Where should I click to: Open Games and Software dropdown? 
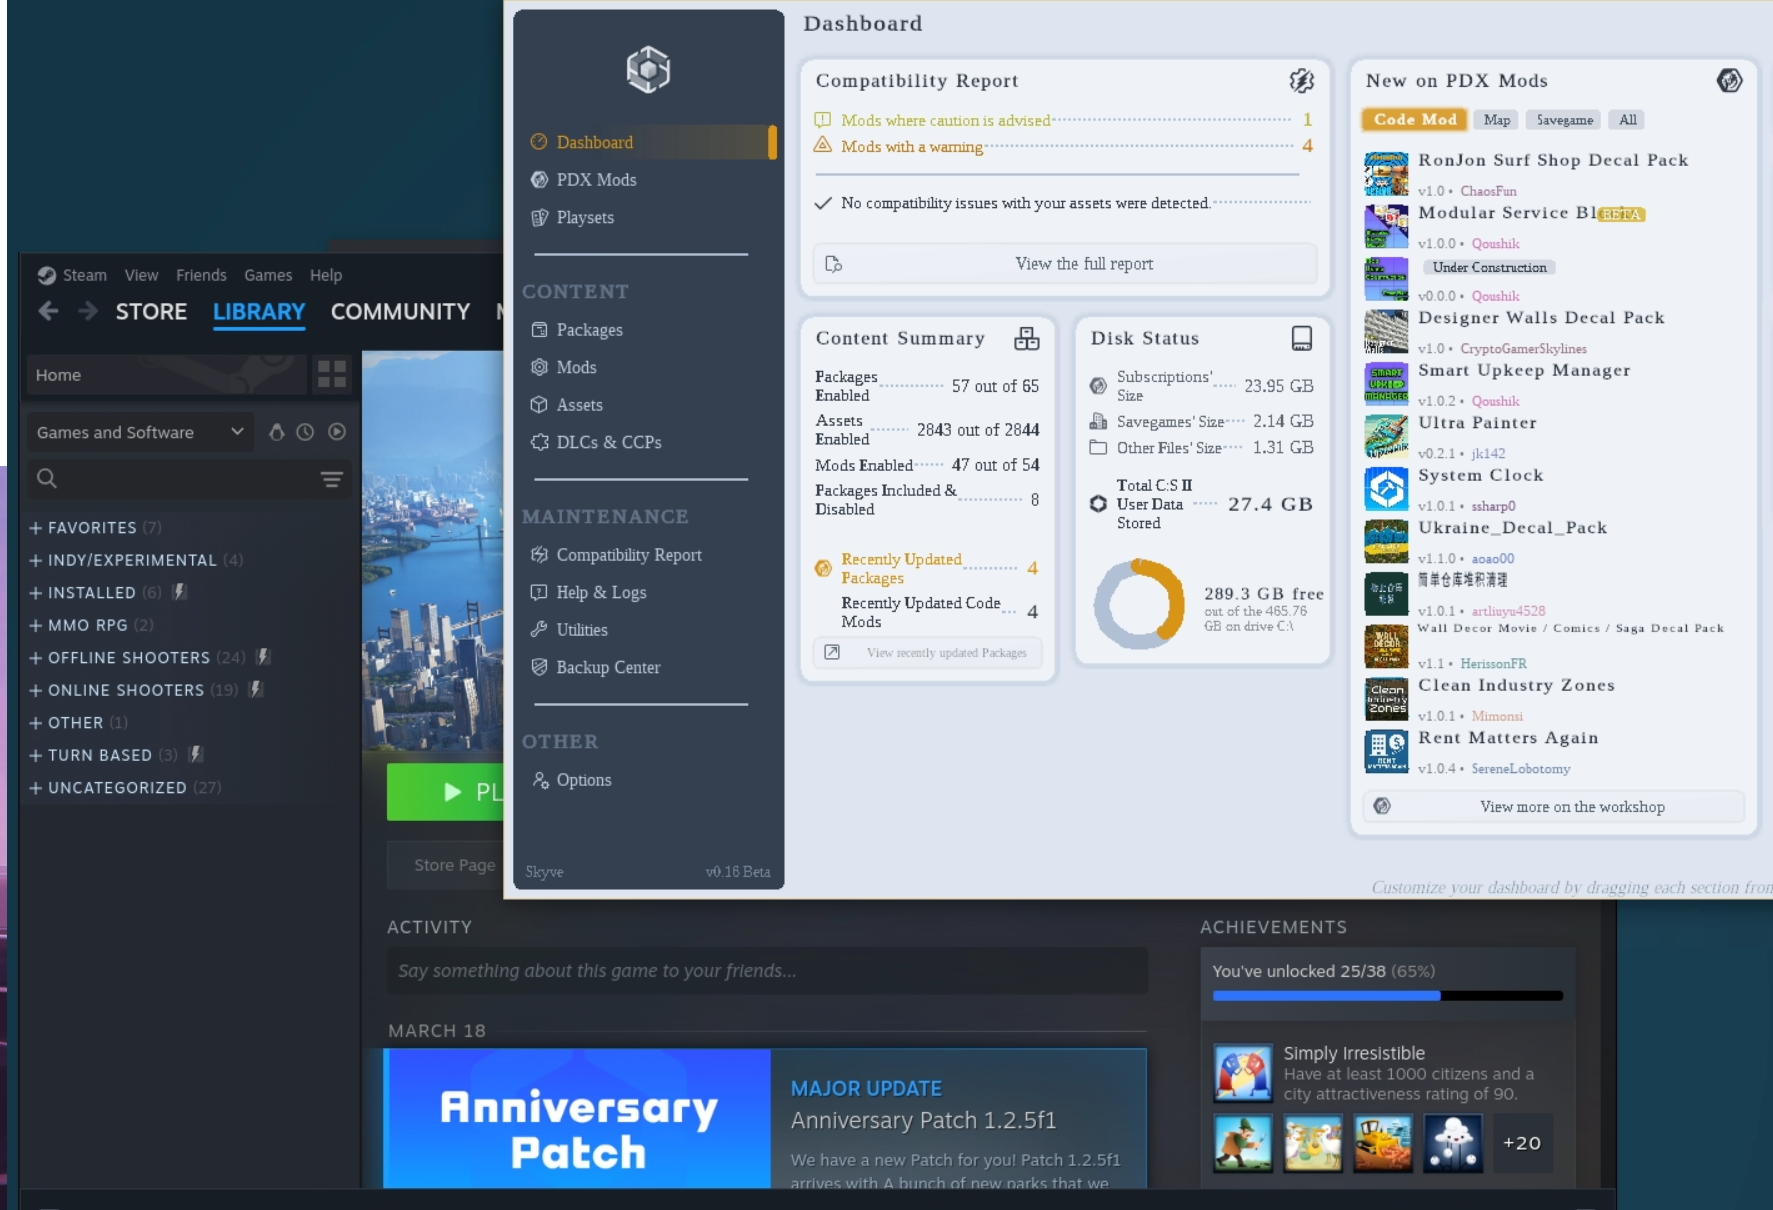(x=139, y=432)
